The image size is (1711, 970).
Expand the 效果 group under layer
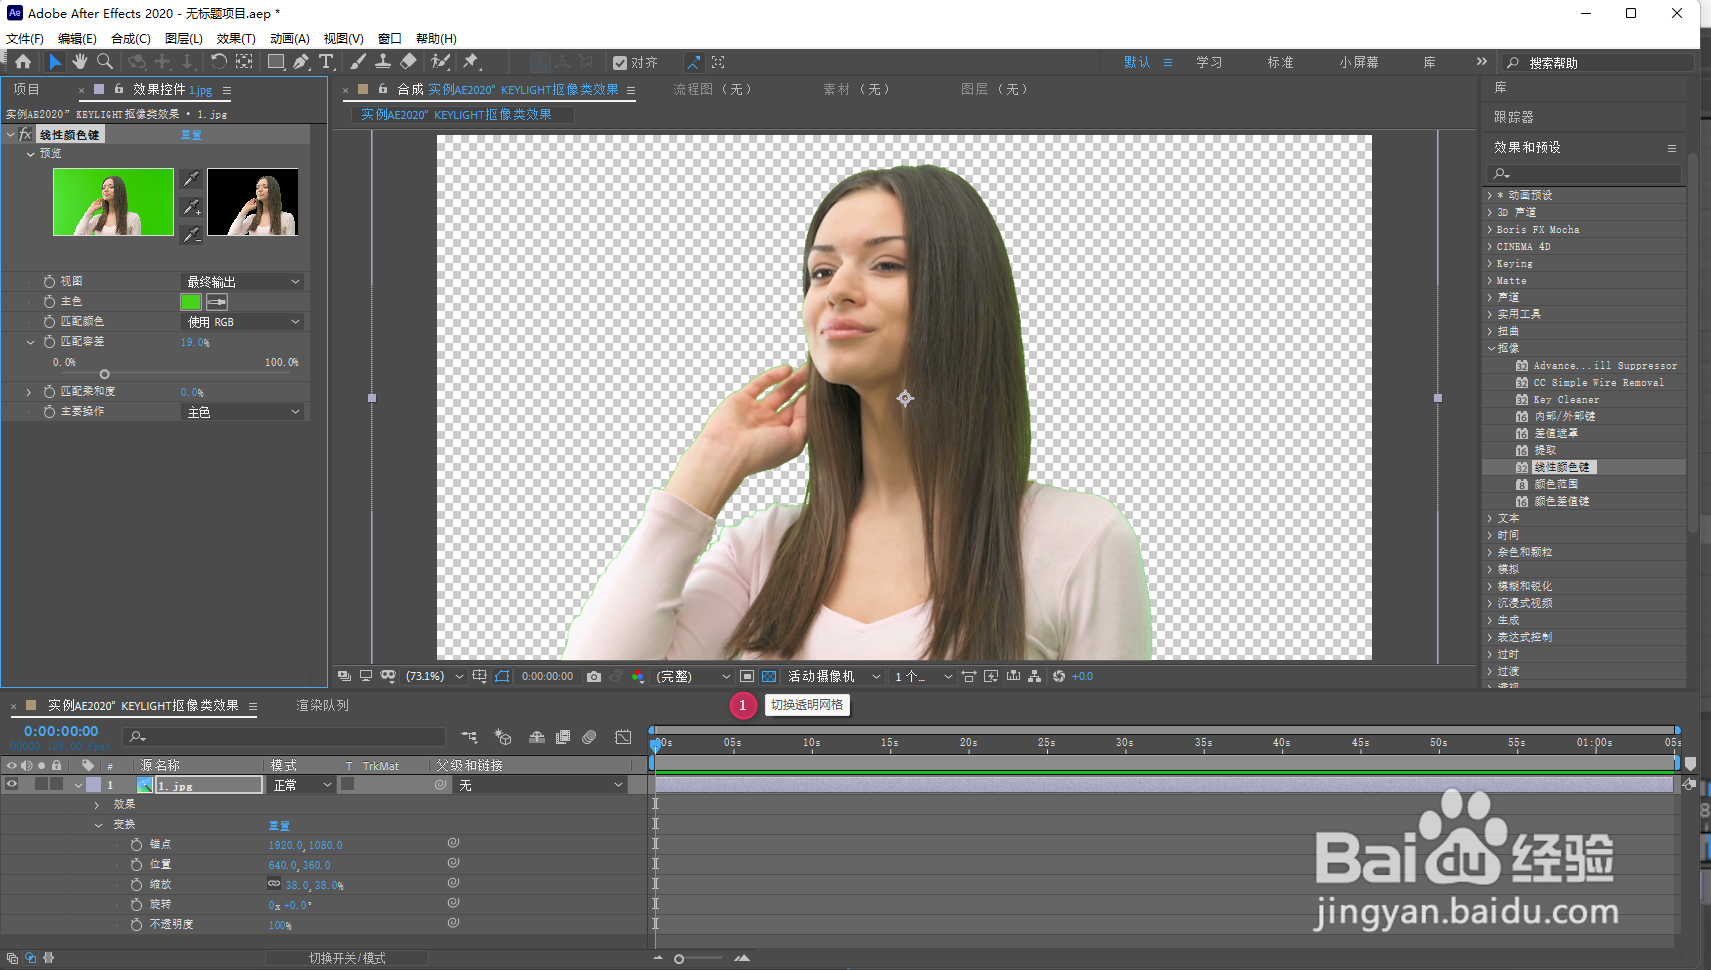(x=97, y=805)
